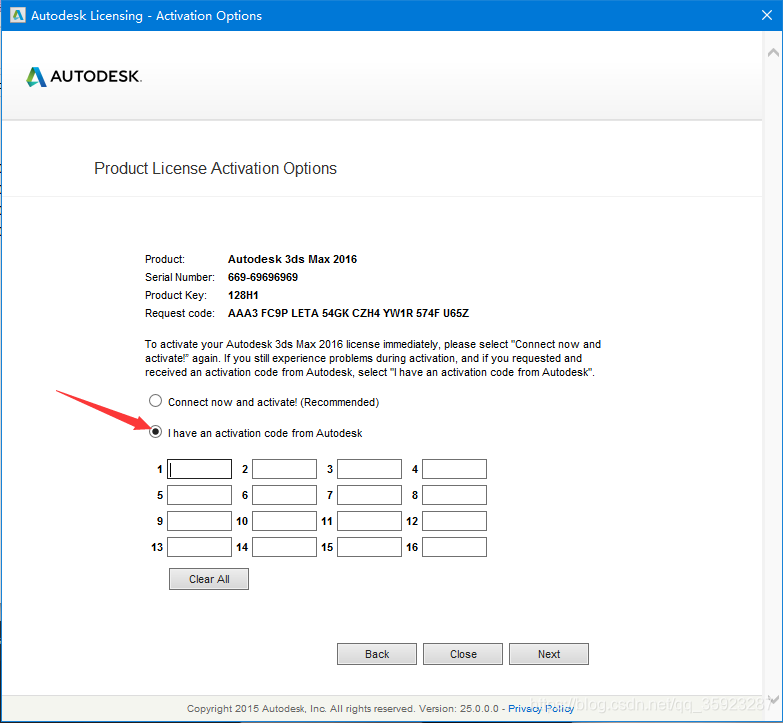The image size is (783, 723).
Task: Select 'Connect now and activate!' radio option
Action: click(x=155, y=401)
